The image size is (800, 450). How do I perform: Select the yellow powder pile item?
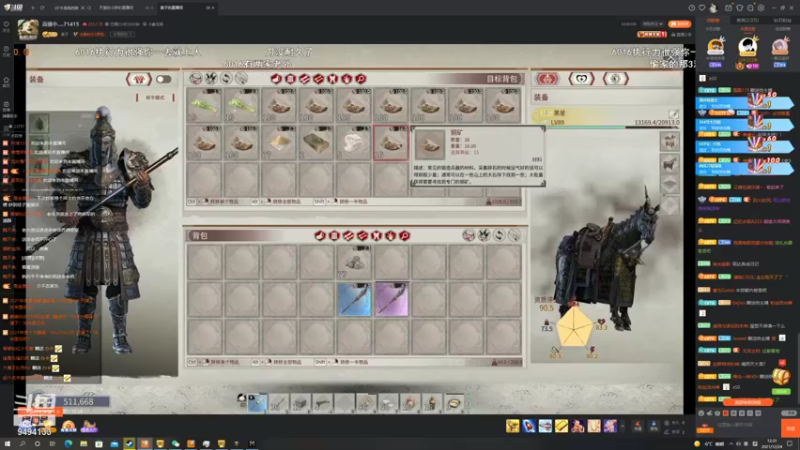coord(279,142)
